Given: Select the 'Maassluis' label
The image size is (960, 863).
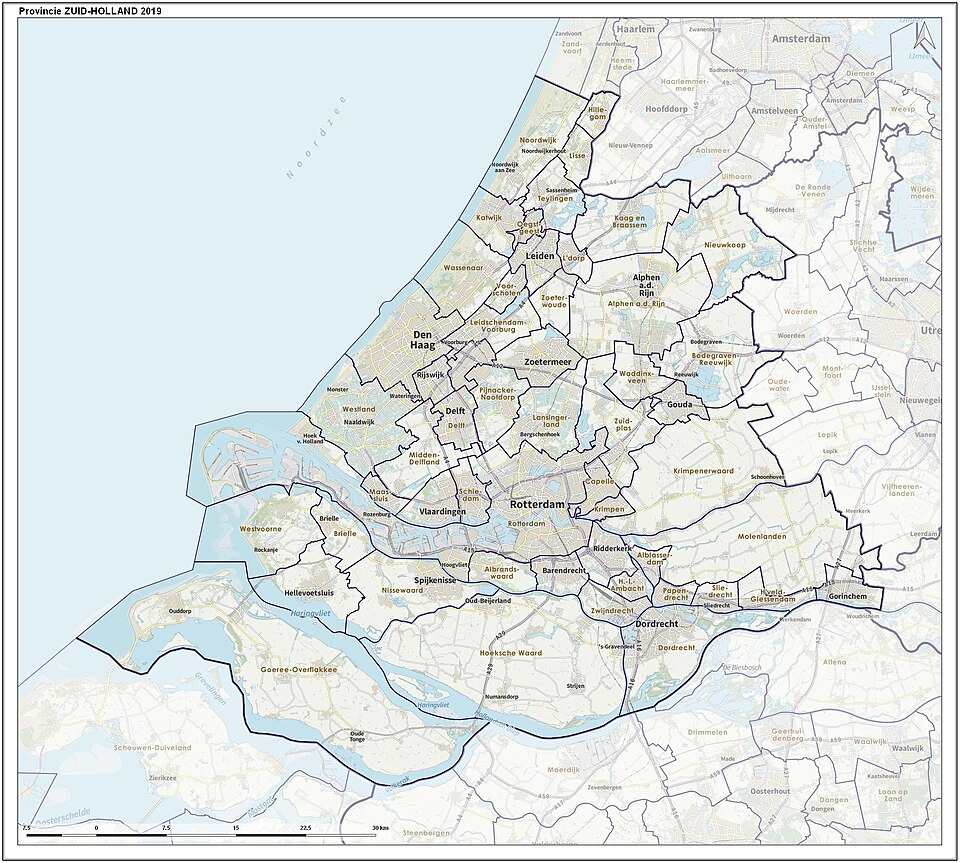Looking at the screenshot, I should pyautogui.click(x=379, y=495).
